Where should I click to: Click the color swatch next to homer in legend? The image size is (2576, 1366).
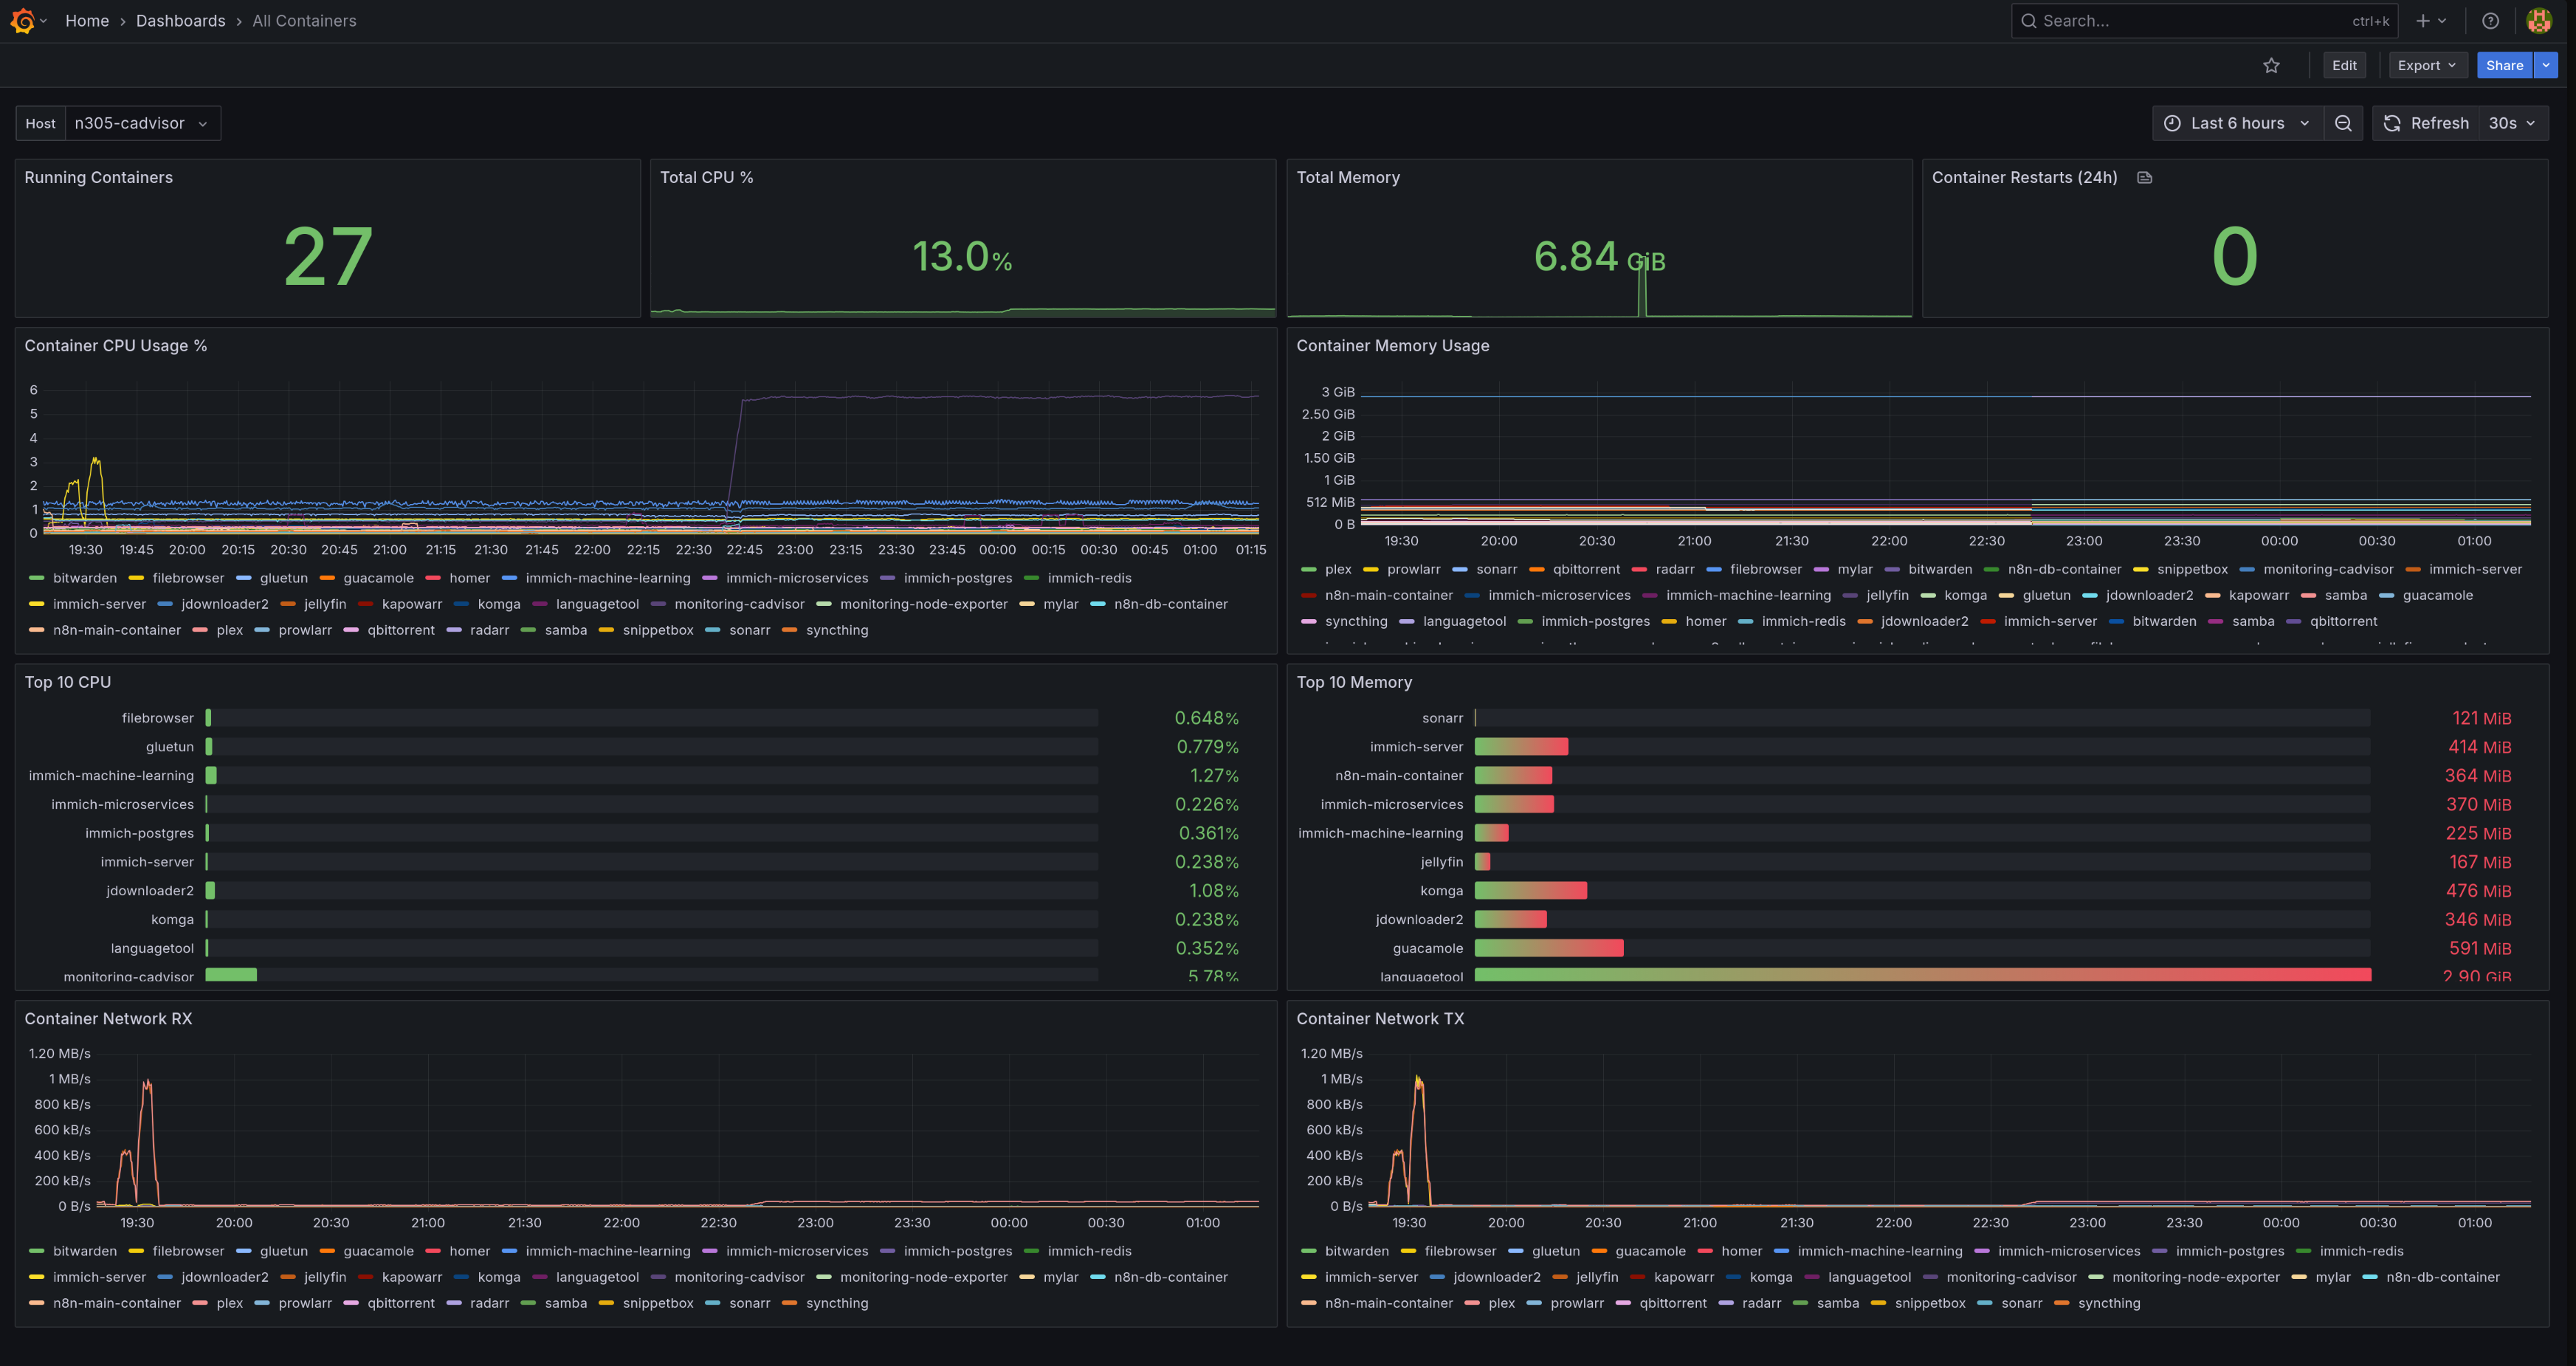point(433,578)
